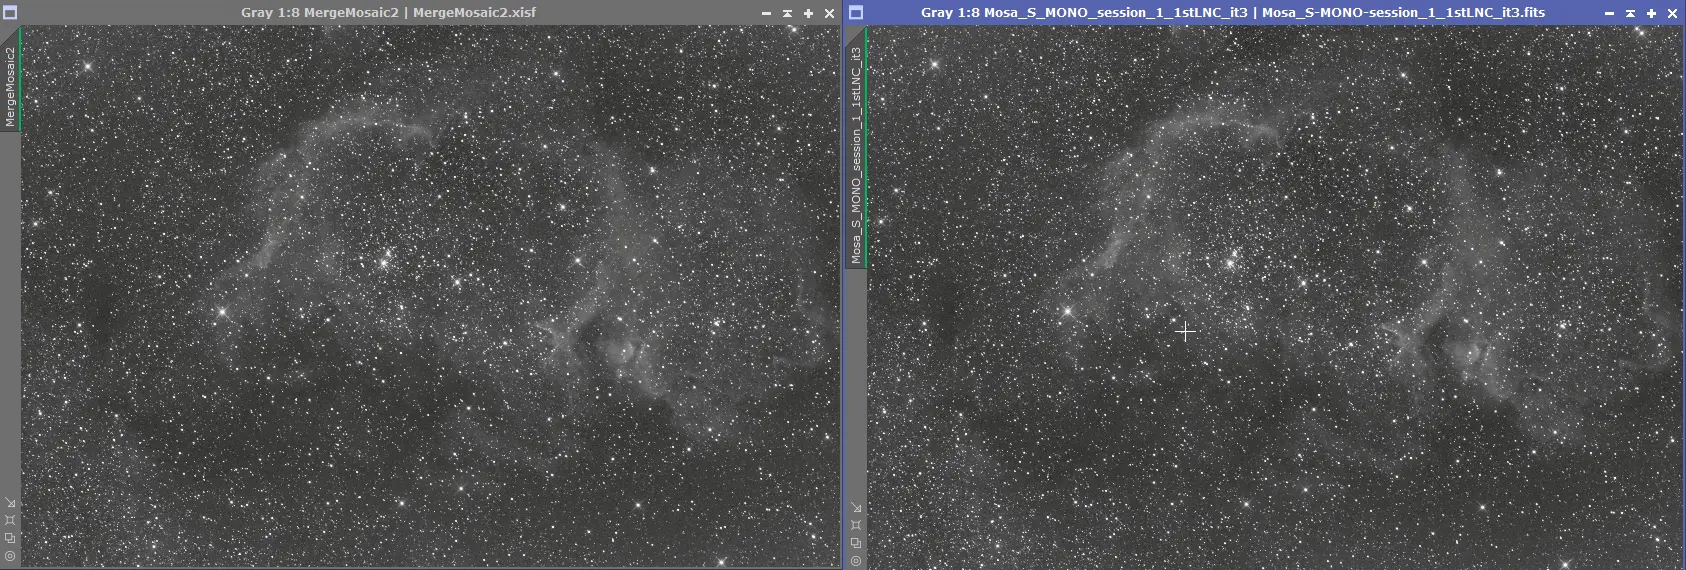Click fit-view square icon in Mosa_S_MONO window
The height and width of the screenshot is (570, 1686).
(856, 525)
